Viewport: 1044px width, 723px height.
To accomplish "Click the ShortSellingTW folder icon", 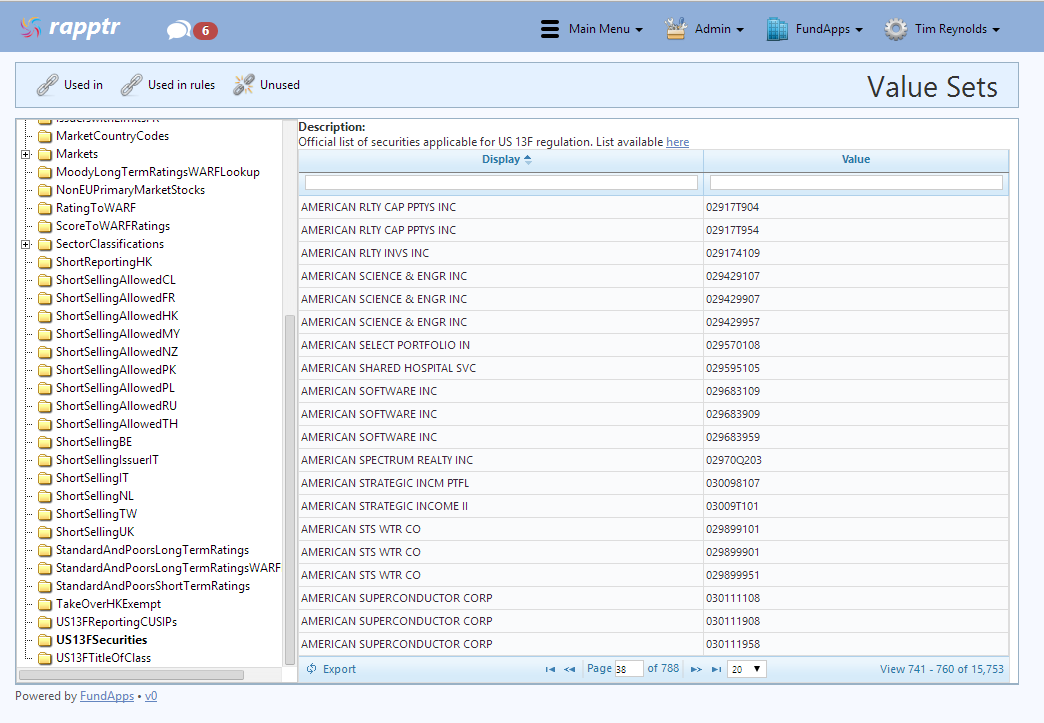I will click(x=45, y=515).
